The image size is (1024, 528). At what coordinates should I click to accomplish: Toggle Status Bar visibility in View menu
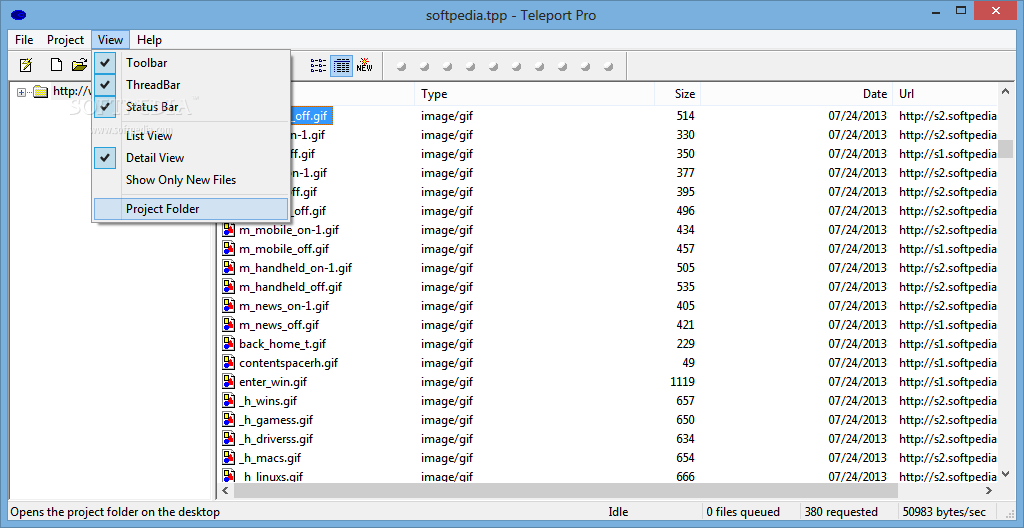pyautogui.click(x=190, y=107)
